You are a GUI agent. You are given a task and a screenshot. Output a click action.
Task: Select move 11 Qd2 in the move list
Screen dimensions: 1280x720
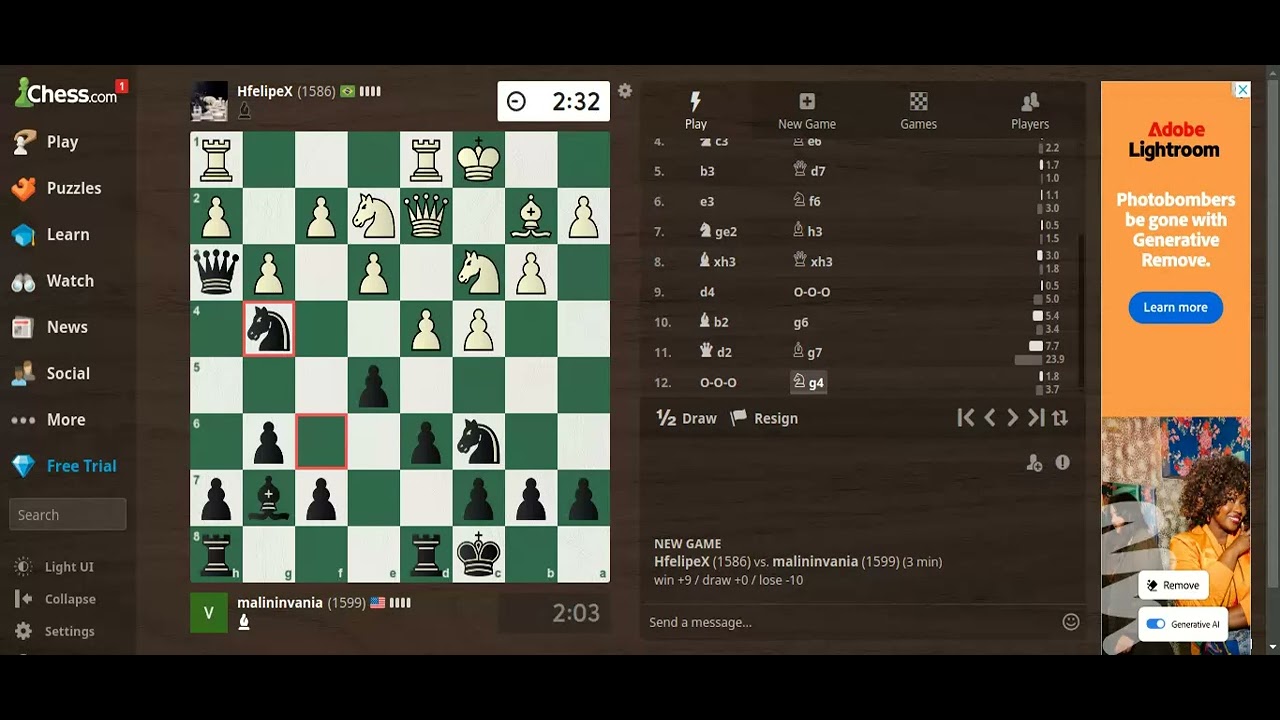[x=716, y=352]
